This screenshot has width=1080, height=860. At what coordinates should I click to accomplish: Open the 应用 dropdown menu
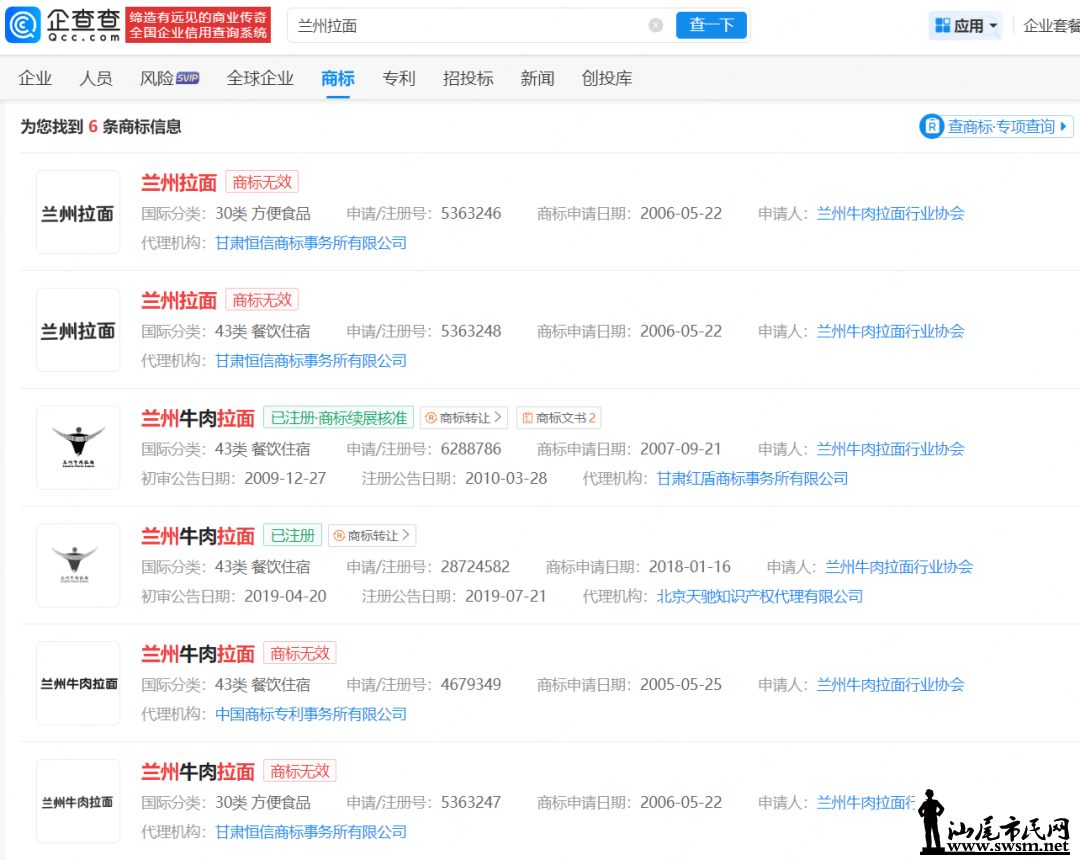pyautogui.click(x=966, y=26)
